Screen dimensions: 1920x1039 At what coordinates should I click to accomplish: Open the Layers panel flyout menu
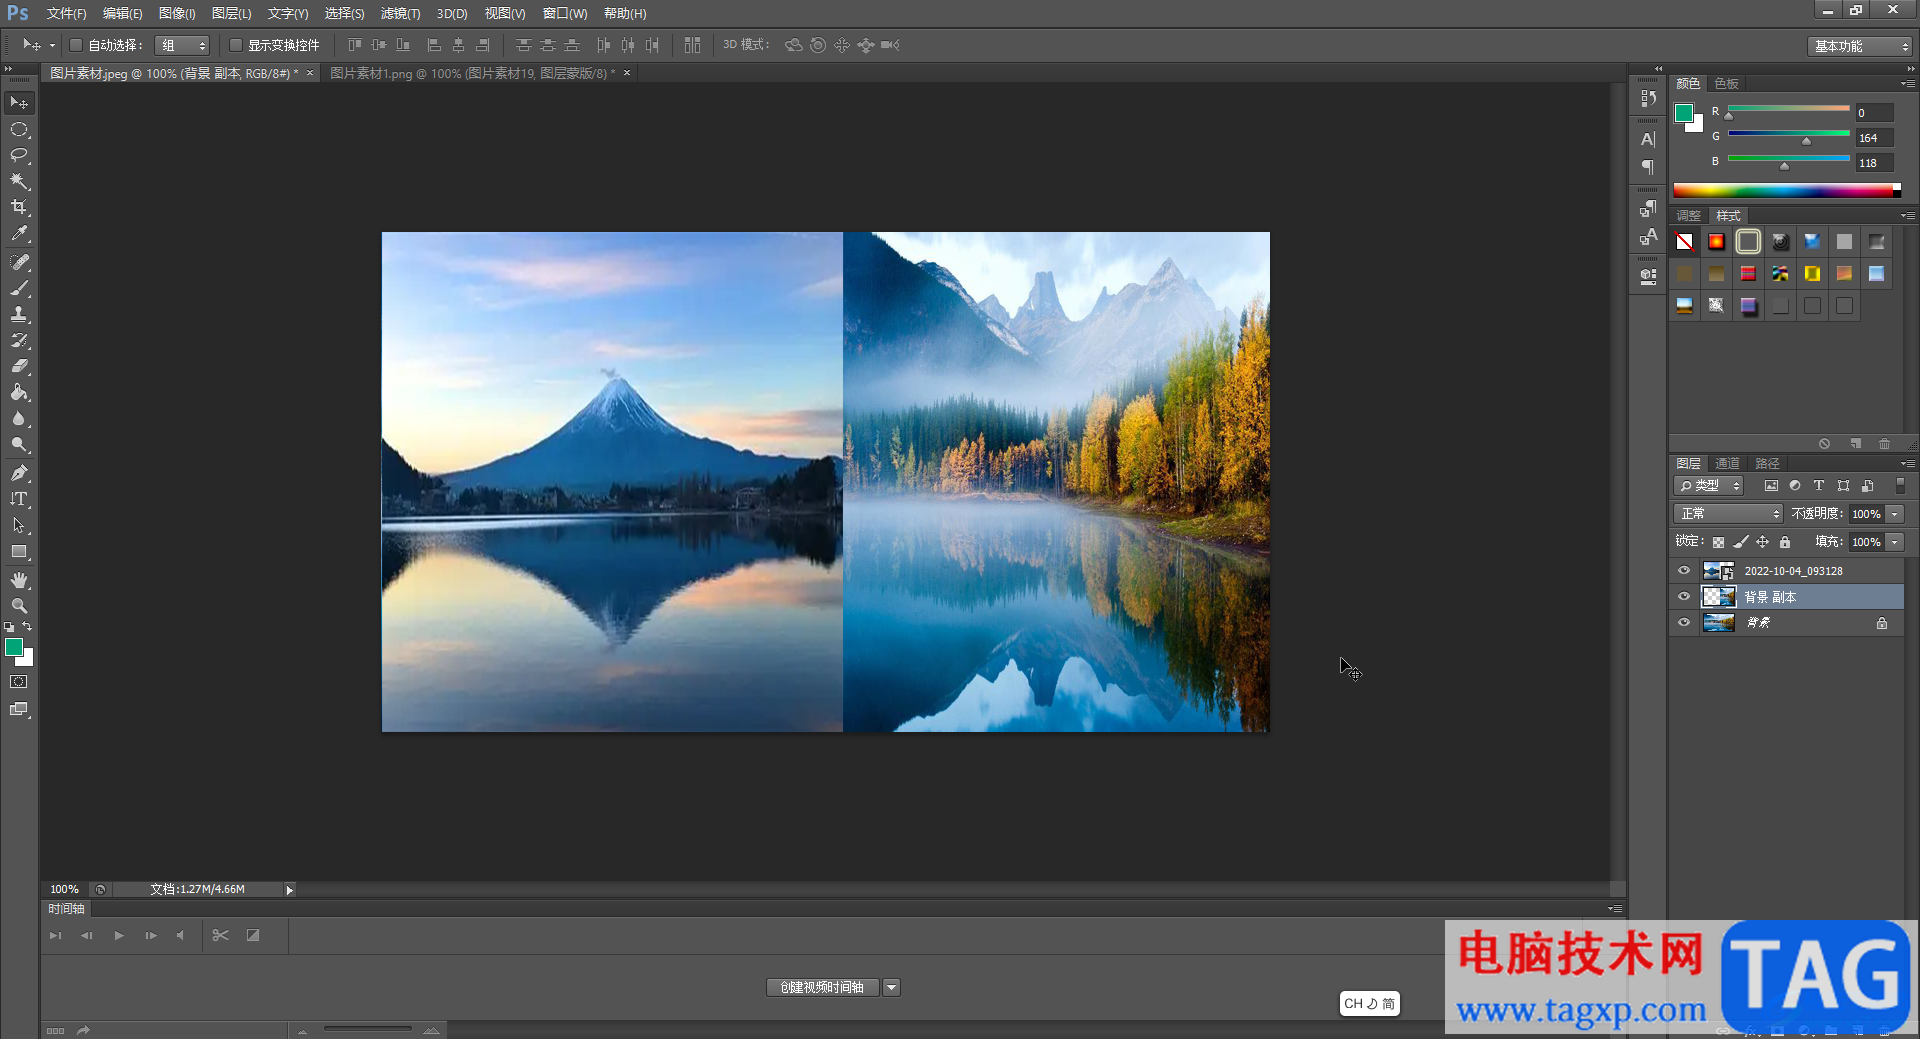[1908, 464]
